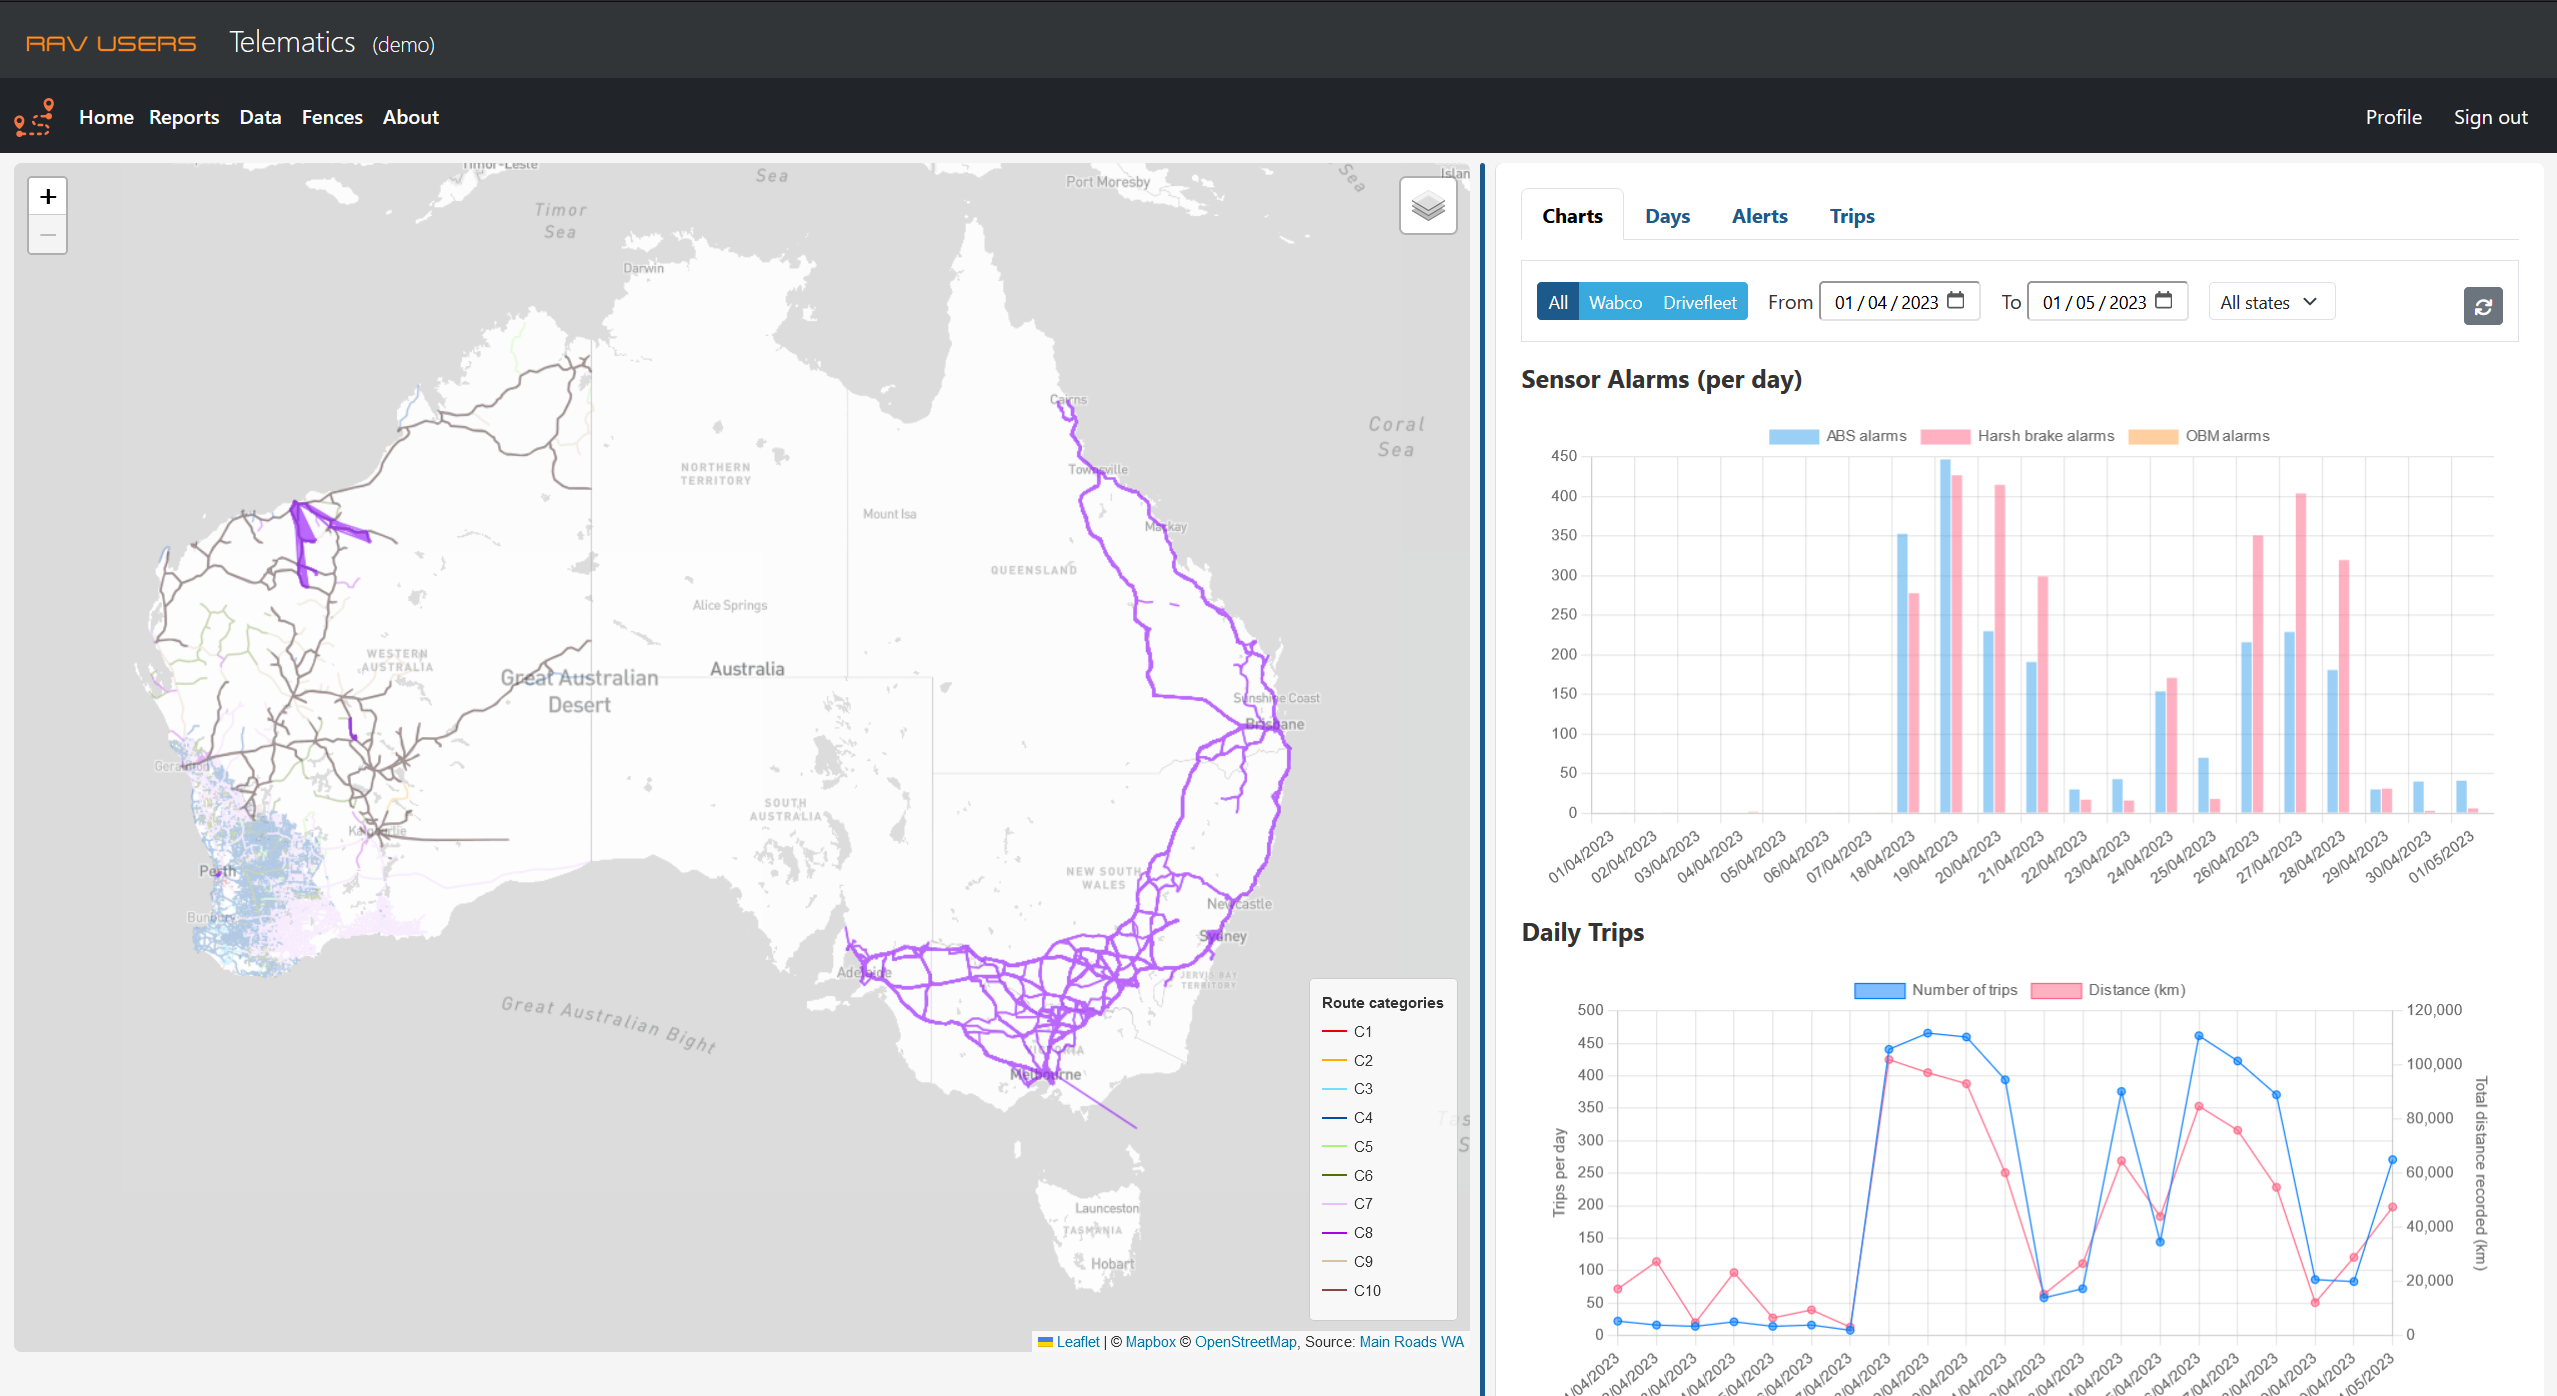This screenshot has width=2557, height=1396.
Task: Toggle the Distance (km) legend entry
Action: click(x=2136, y=990)
